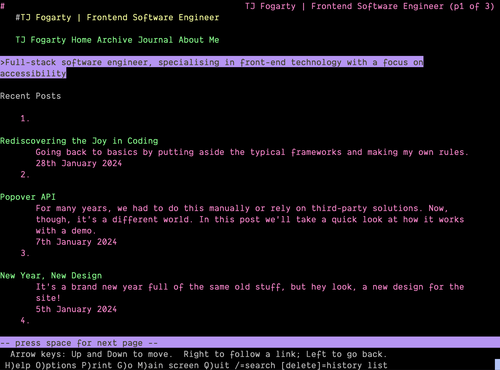Click the [delete]=history list command

point(334,365)
